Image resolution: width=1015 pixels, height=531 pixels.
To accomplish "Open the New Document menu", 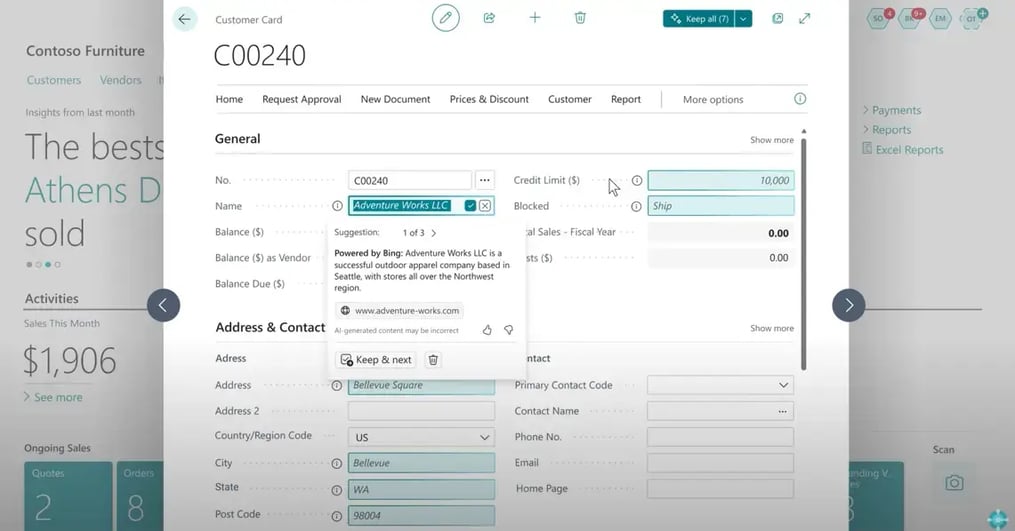I will 396,99.
